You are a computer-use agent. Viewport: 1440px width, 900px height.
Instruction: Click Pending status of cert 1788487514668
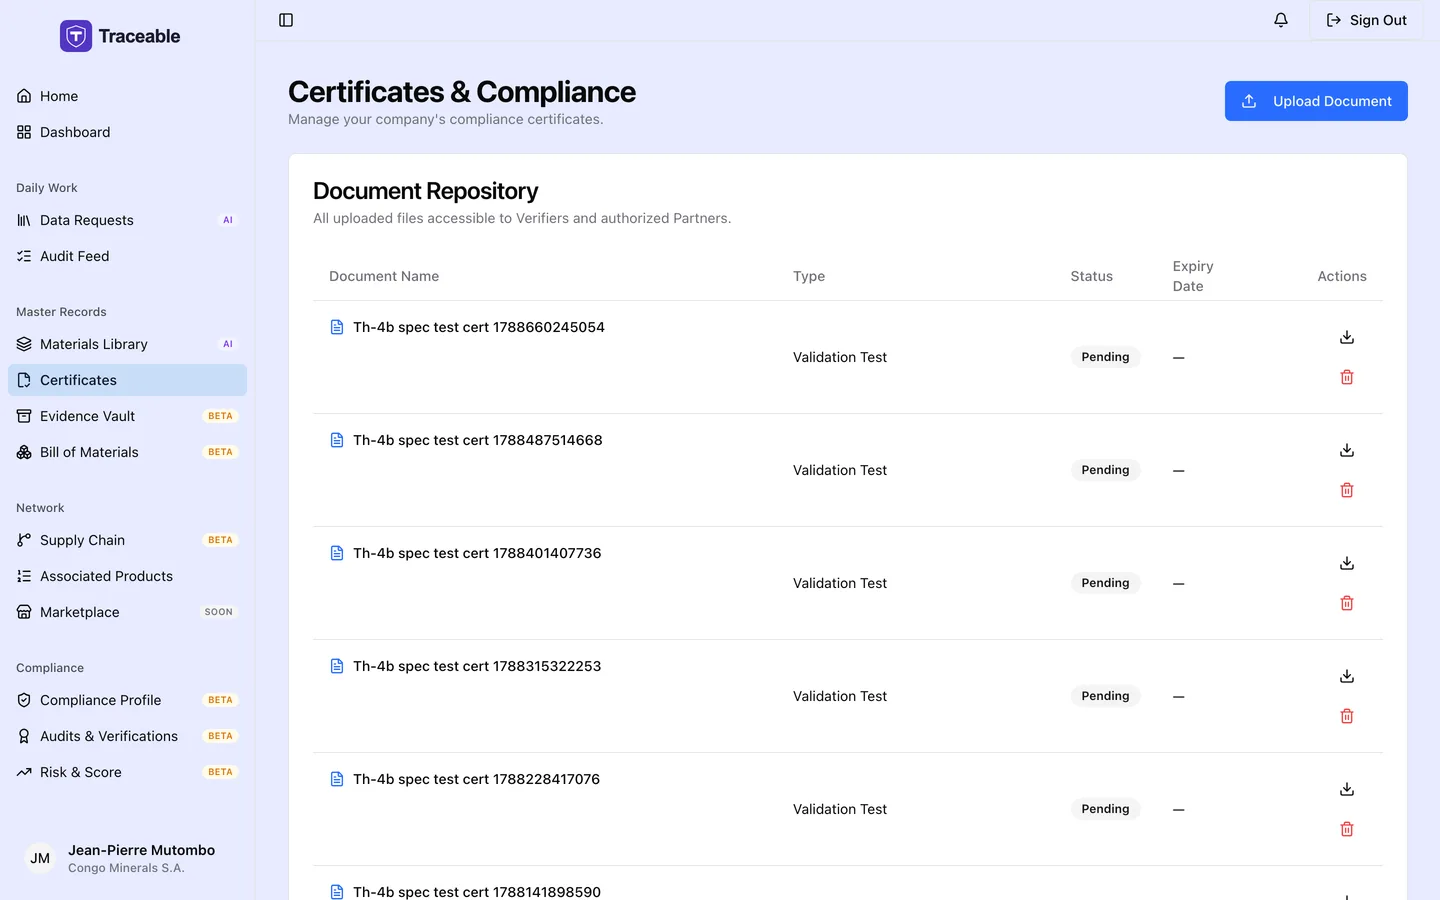1105,470
